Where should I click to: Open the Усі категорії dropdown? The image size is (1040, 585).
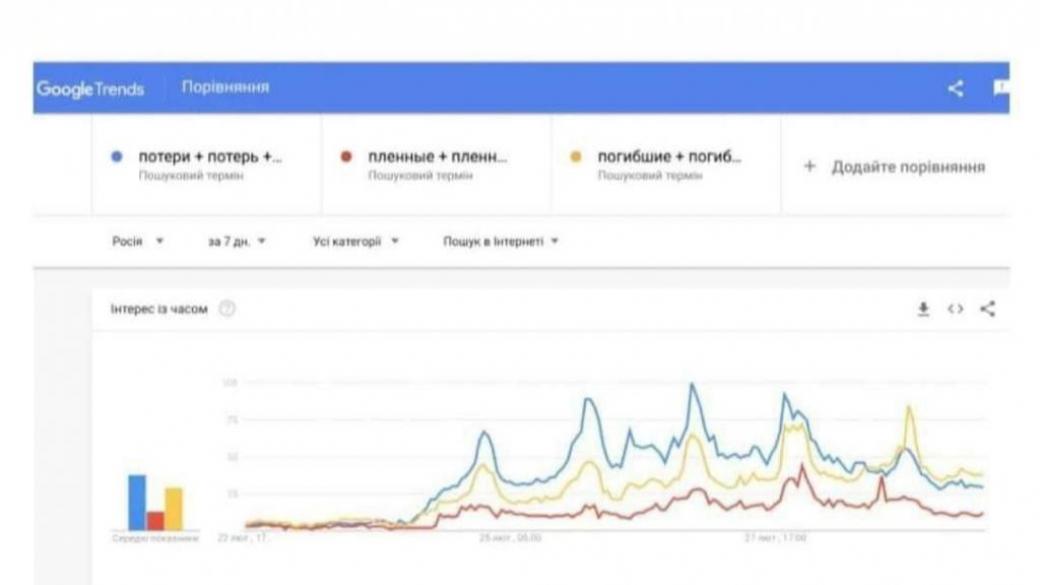tap(356, 241)
